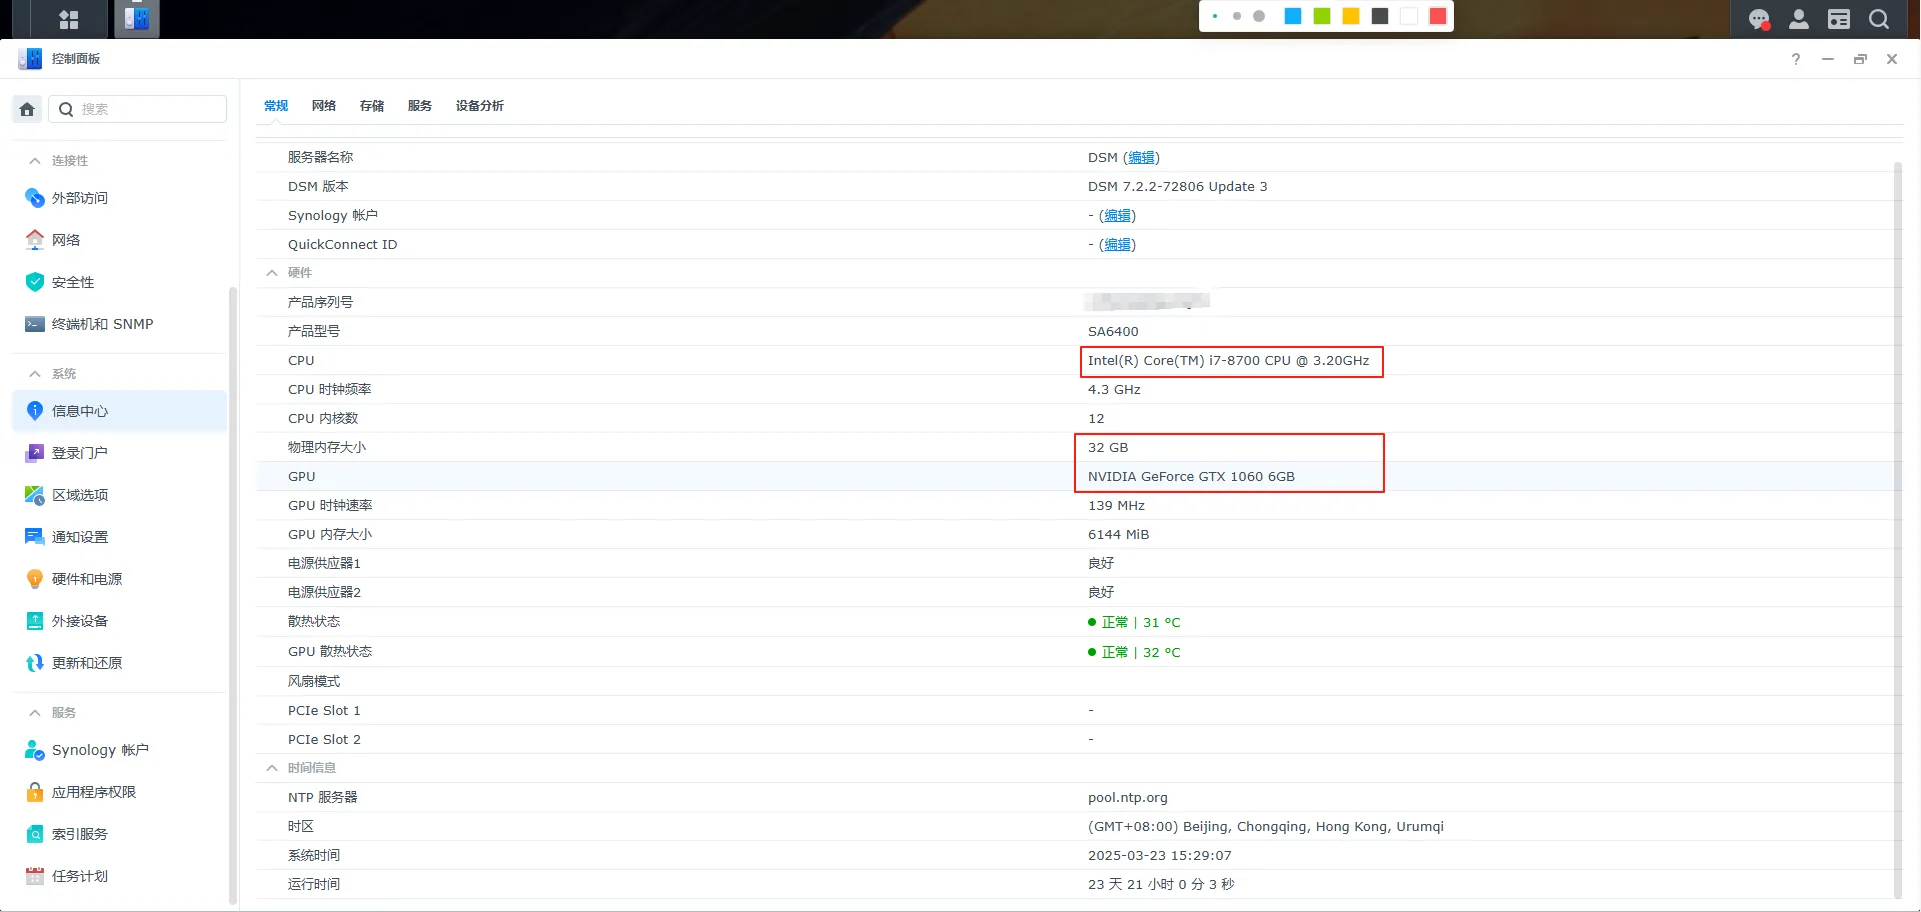The height and width of the screenshot is (912, 1921).
Task: Click the Intel(R) Core(TM) i7-8700 CPU text
Action: (1228, 361)
